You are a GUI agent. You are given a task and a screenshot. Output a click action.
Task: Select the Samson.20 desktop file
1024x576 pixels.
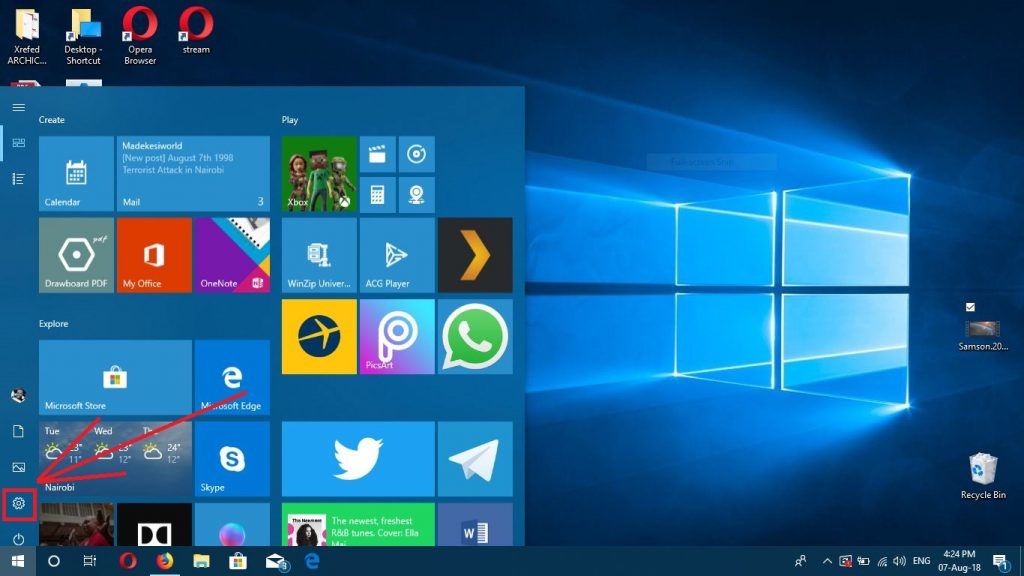click(983, 336)
